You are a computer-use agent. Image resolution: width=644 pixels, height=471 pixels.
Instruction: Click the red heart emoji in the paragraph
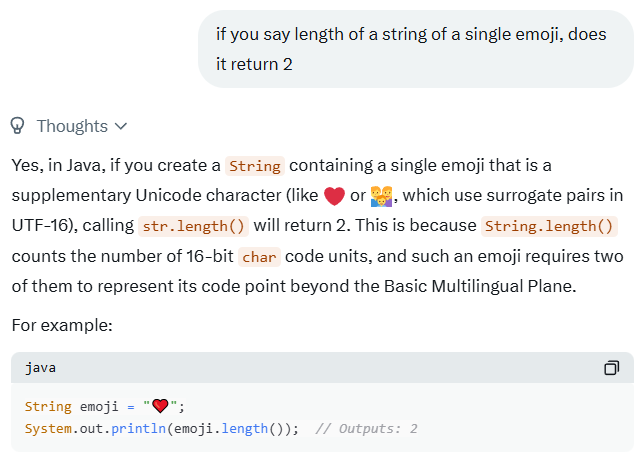tap(334, 195)
